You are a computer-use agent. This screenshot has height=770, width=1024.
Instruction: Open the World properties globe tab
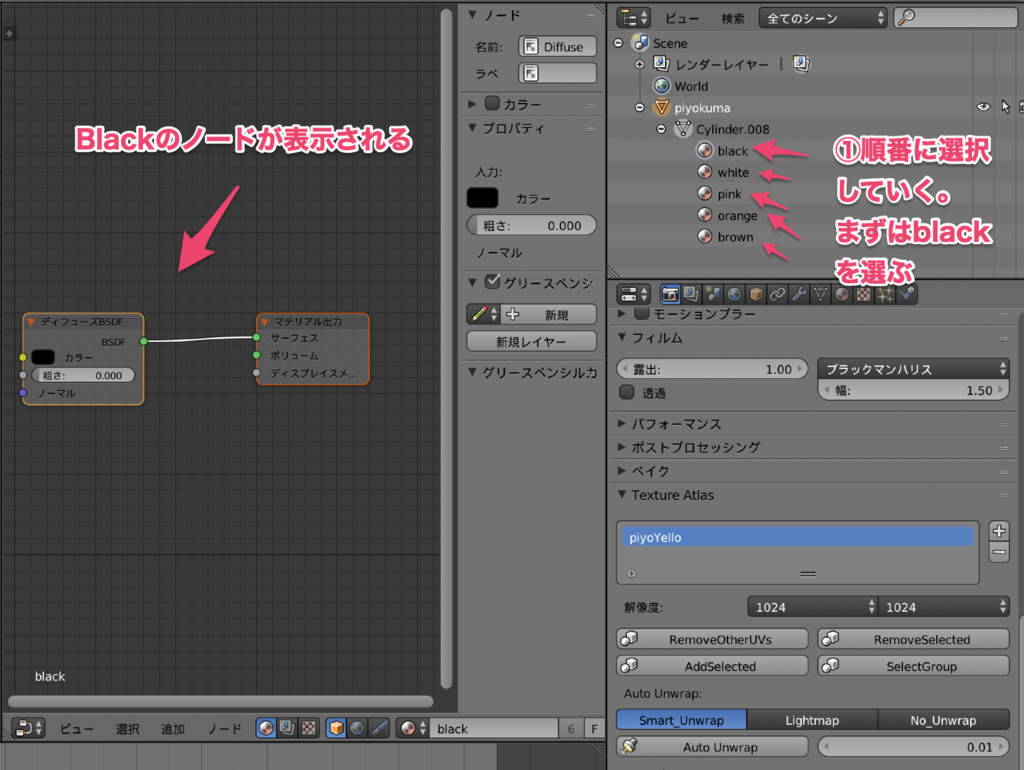[x=734, y=295]
